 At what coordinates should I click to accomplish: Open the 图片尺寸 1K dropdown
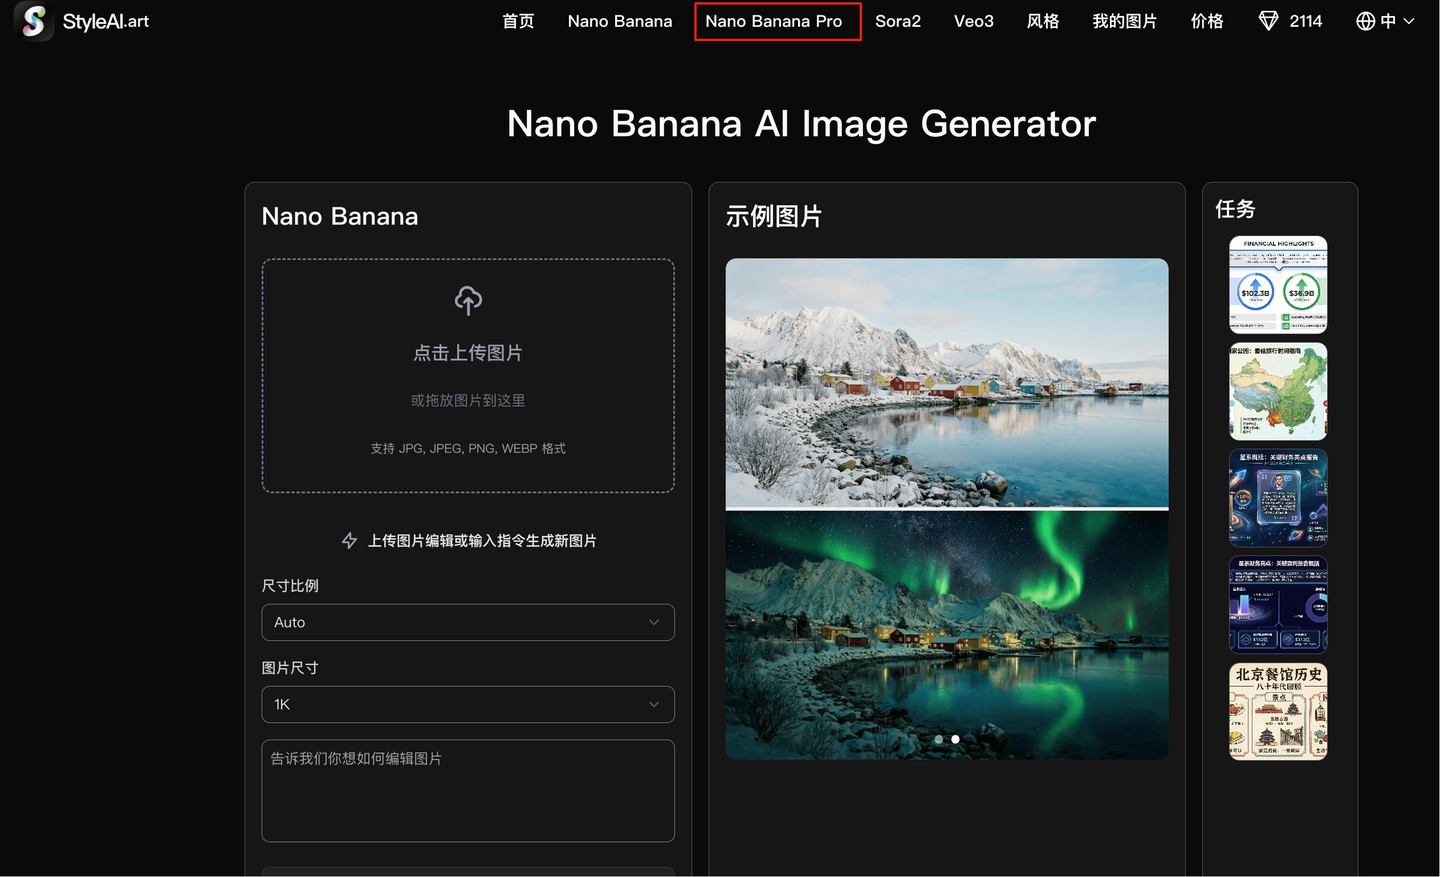click(x=467, y=704)
